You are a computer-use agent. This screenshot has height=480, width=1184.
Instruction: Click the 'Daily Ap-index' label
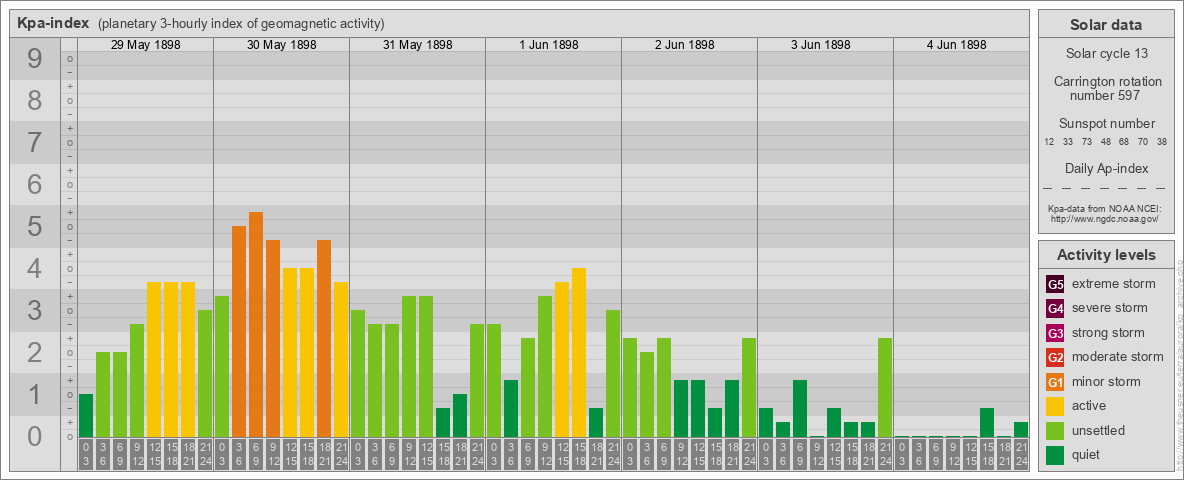(1106, 168)
